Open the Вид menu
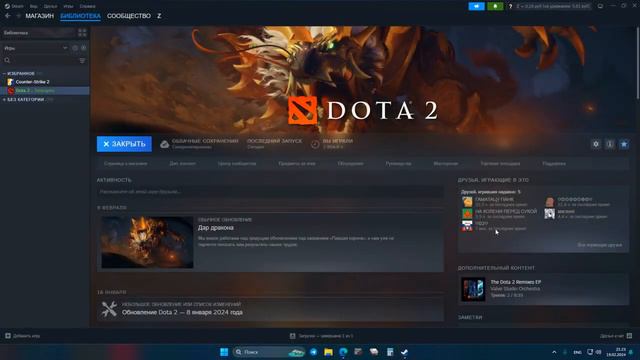Screen dimensions: 640x360 click(x=33, y=6)
